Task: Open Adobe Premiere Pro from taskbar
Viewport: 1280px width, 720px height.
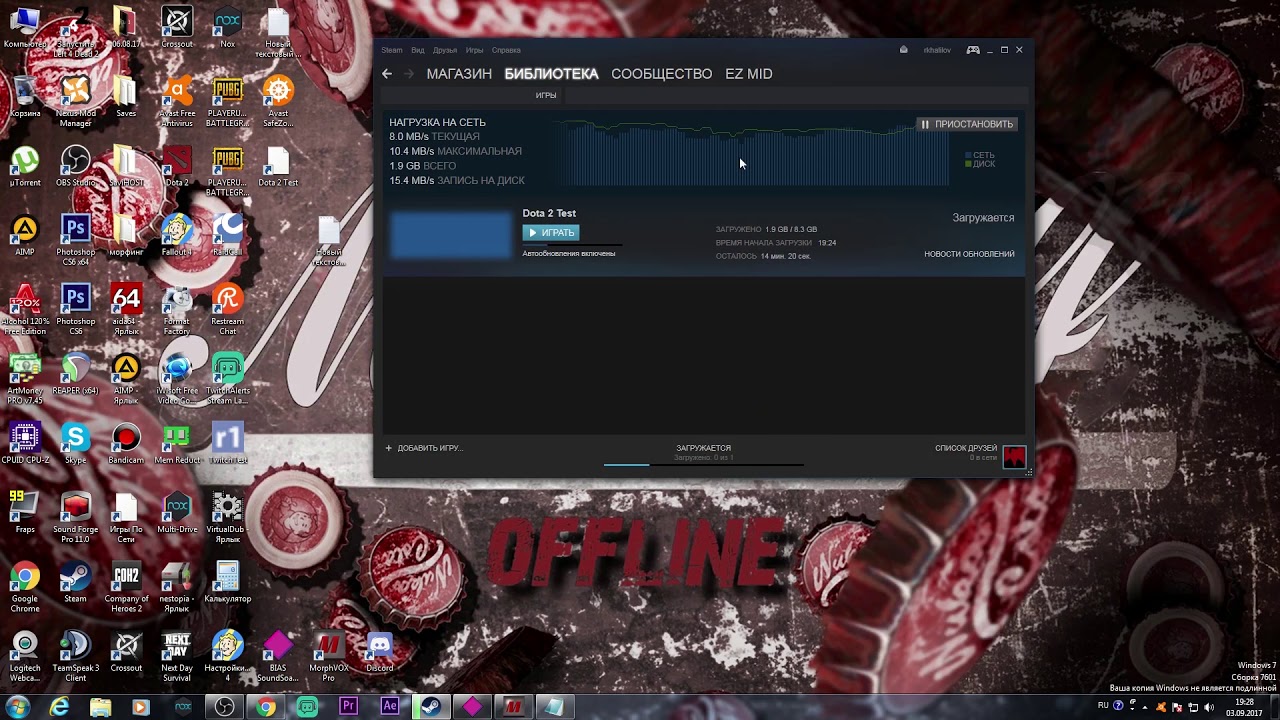Action: (x=349, y=707)
